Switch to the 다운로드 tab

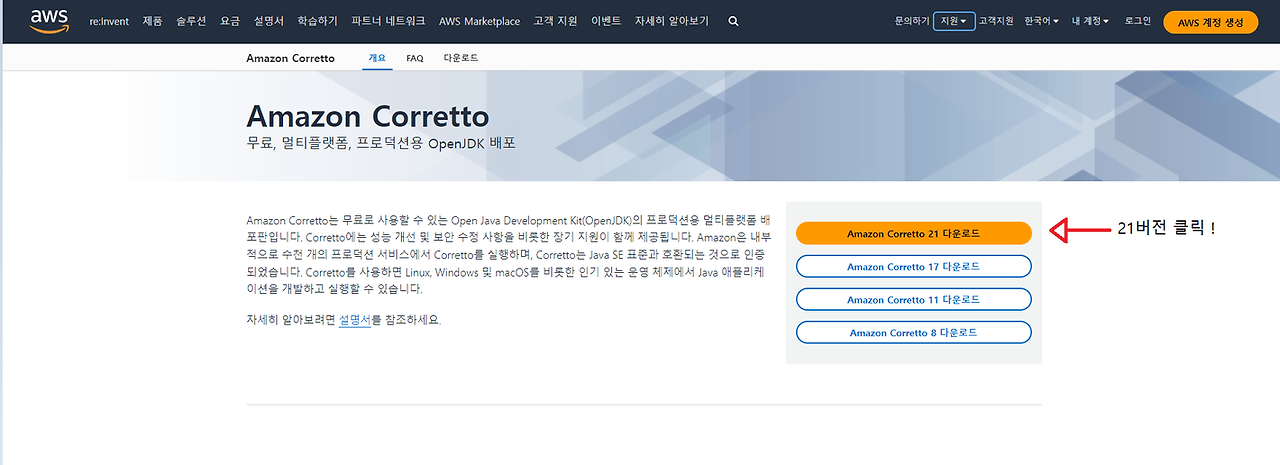461,58
